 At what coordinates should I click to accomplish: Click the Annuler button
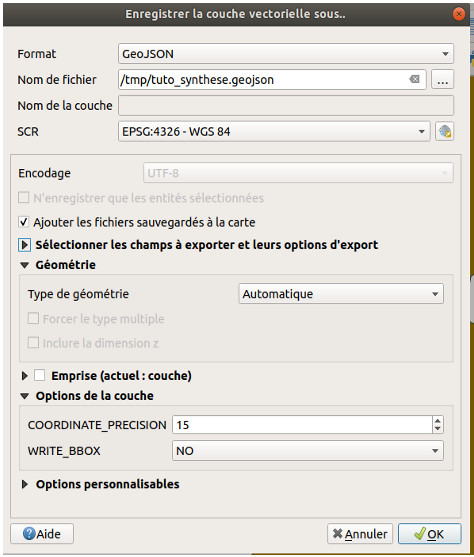tap(360, 534)
